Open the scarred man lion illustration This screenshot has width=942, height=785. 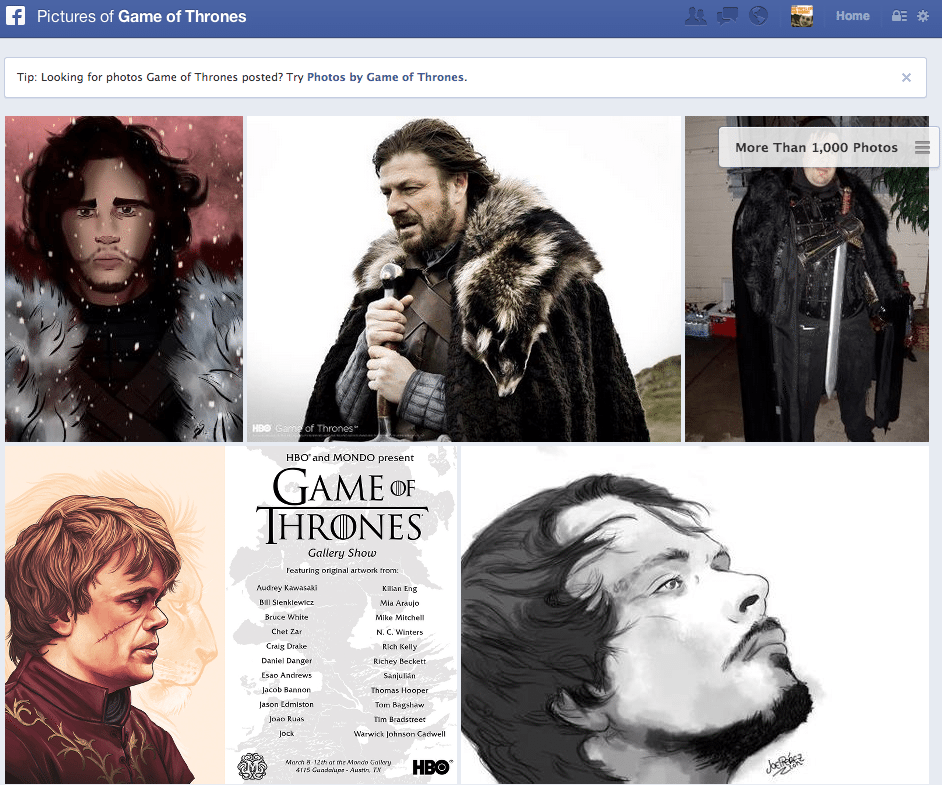point(115,615)
